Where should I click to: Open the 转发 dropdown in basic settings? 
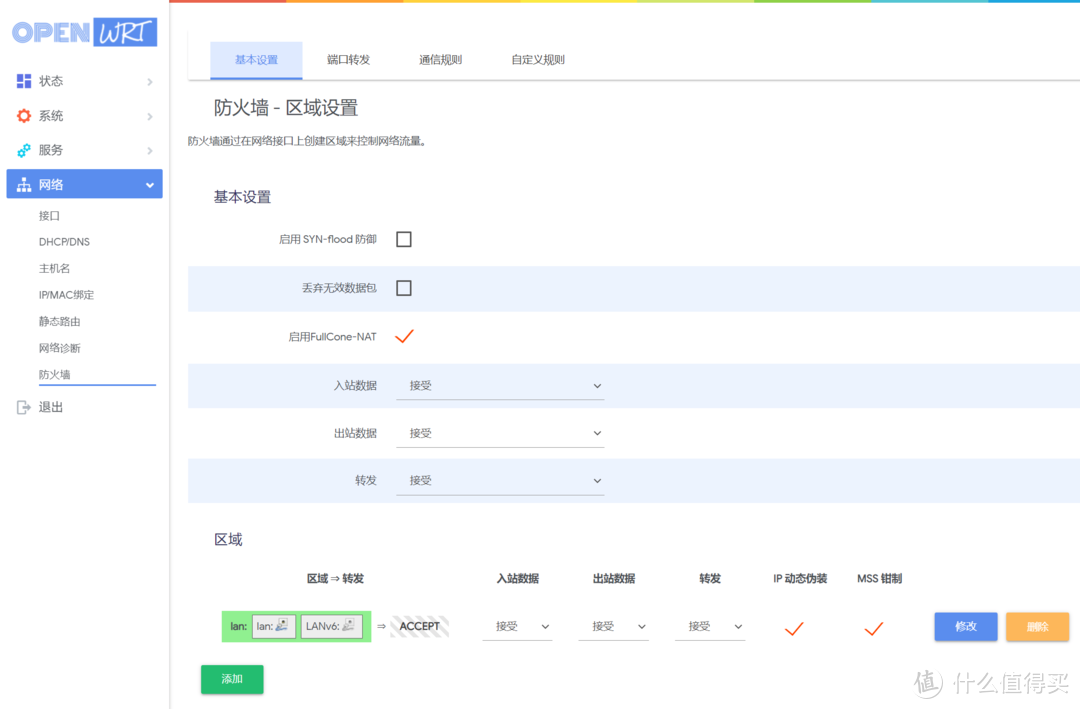pos(500,480)
